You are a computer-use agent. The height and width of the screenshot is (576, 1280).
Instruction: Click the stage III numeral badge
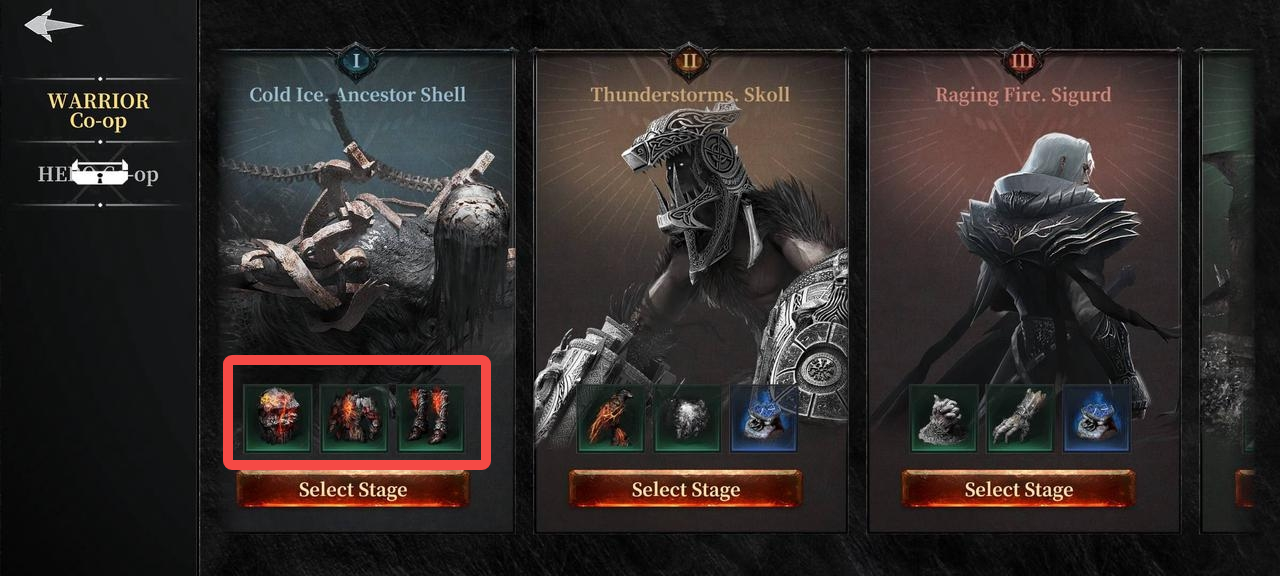coord(1022,62)
